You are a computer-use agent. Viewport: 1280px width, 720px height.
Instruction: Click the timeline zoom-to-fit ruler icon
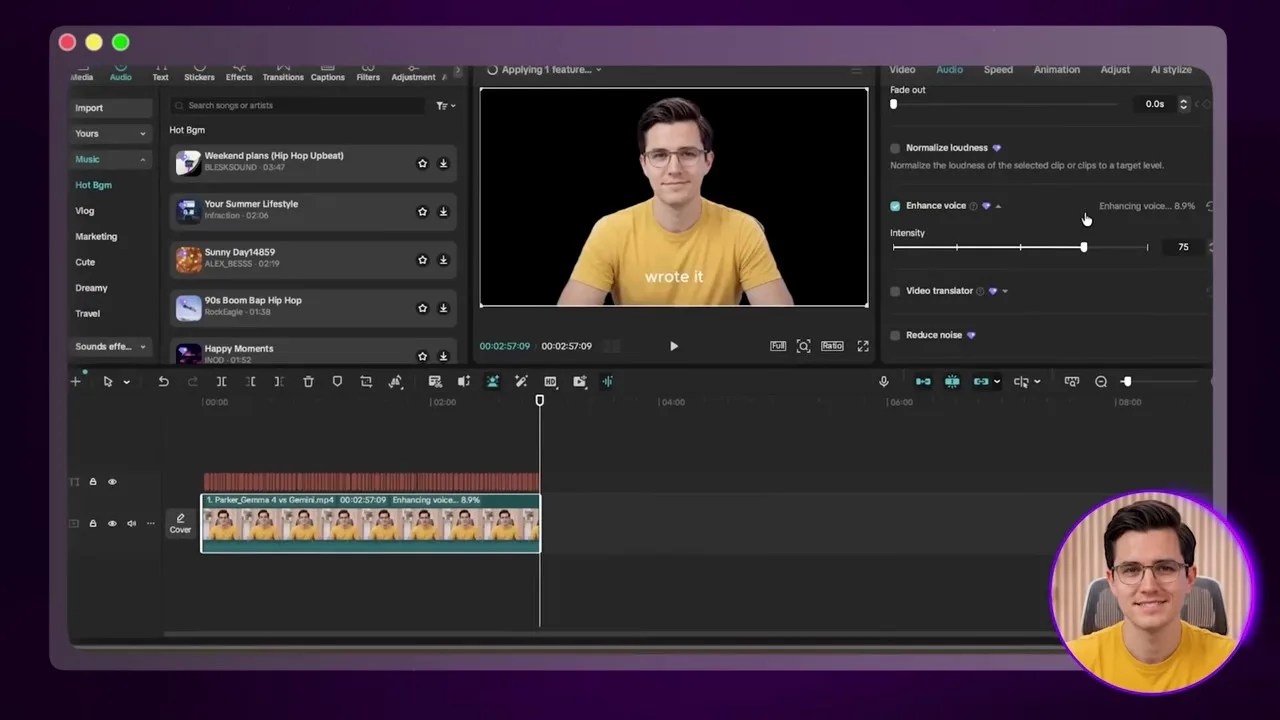1072,382
